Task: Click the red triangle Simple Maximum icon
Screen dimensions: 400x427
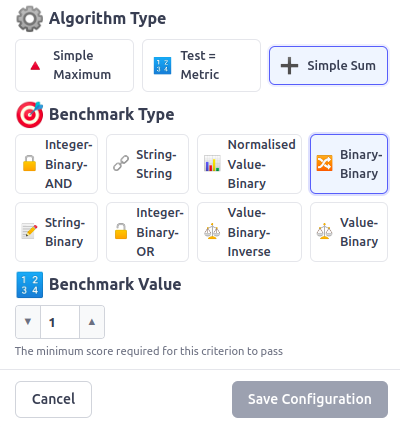Action: pos(35,66)
